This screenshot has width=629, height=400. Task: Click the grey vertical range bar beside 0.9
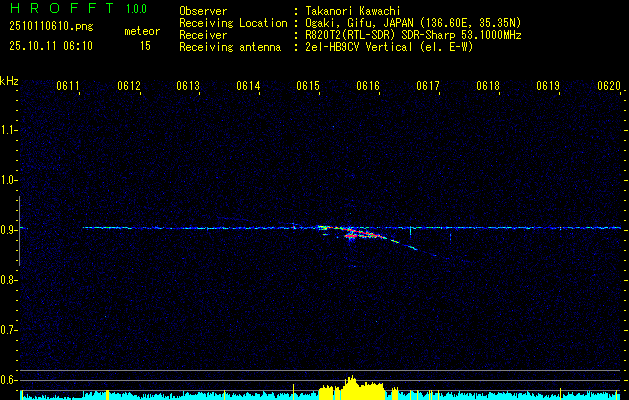tap(19, 231)
